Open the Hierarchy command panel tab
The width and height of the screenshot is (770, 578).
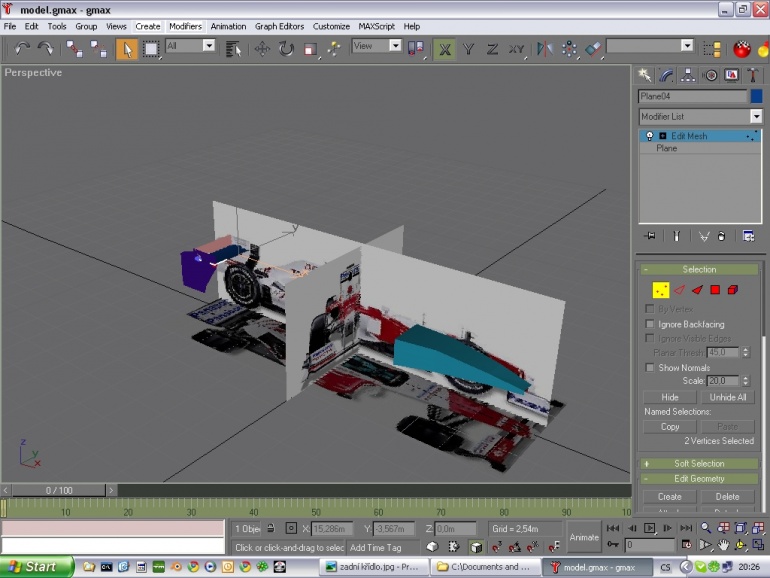[688, 75]
